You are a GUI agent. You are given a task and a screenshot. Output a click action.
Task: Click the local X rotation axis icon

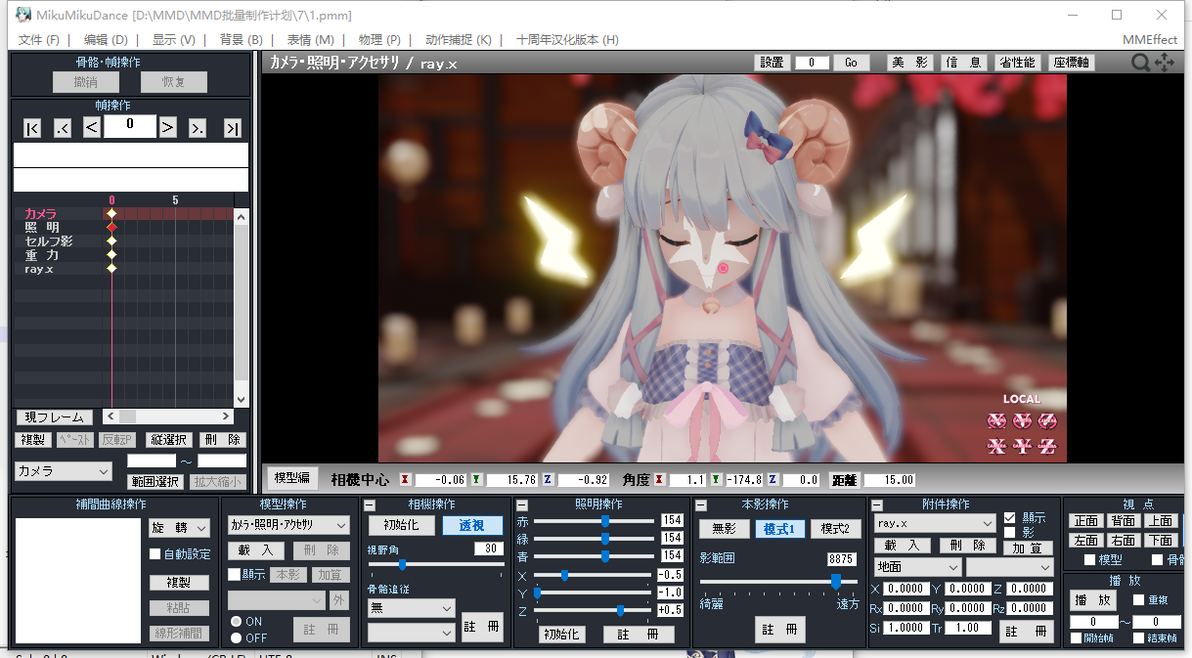click(997, 421)
